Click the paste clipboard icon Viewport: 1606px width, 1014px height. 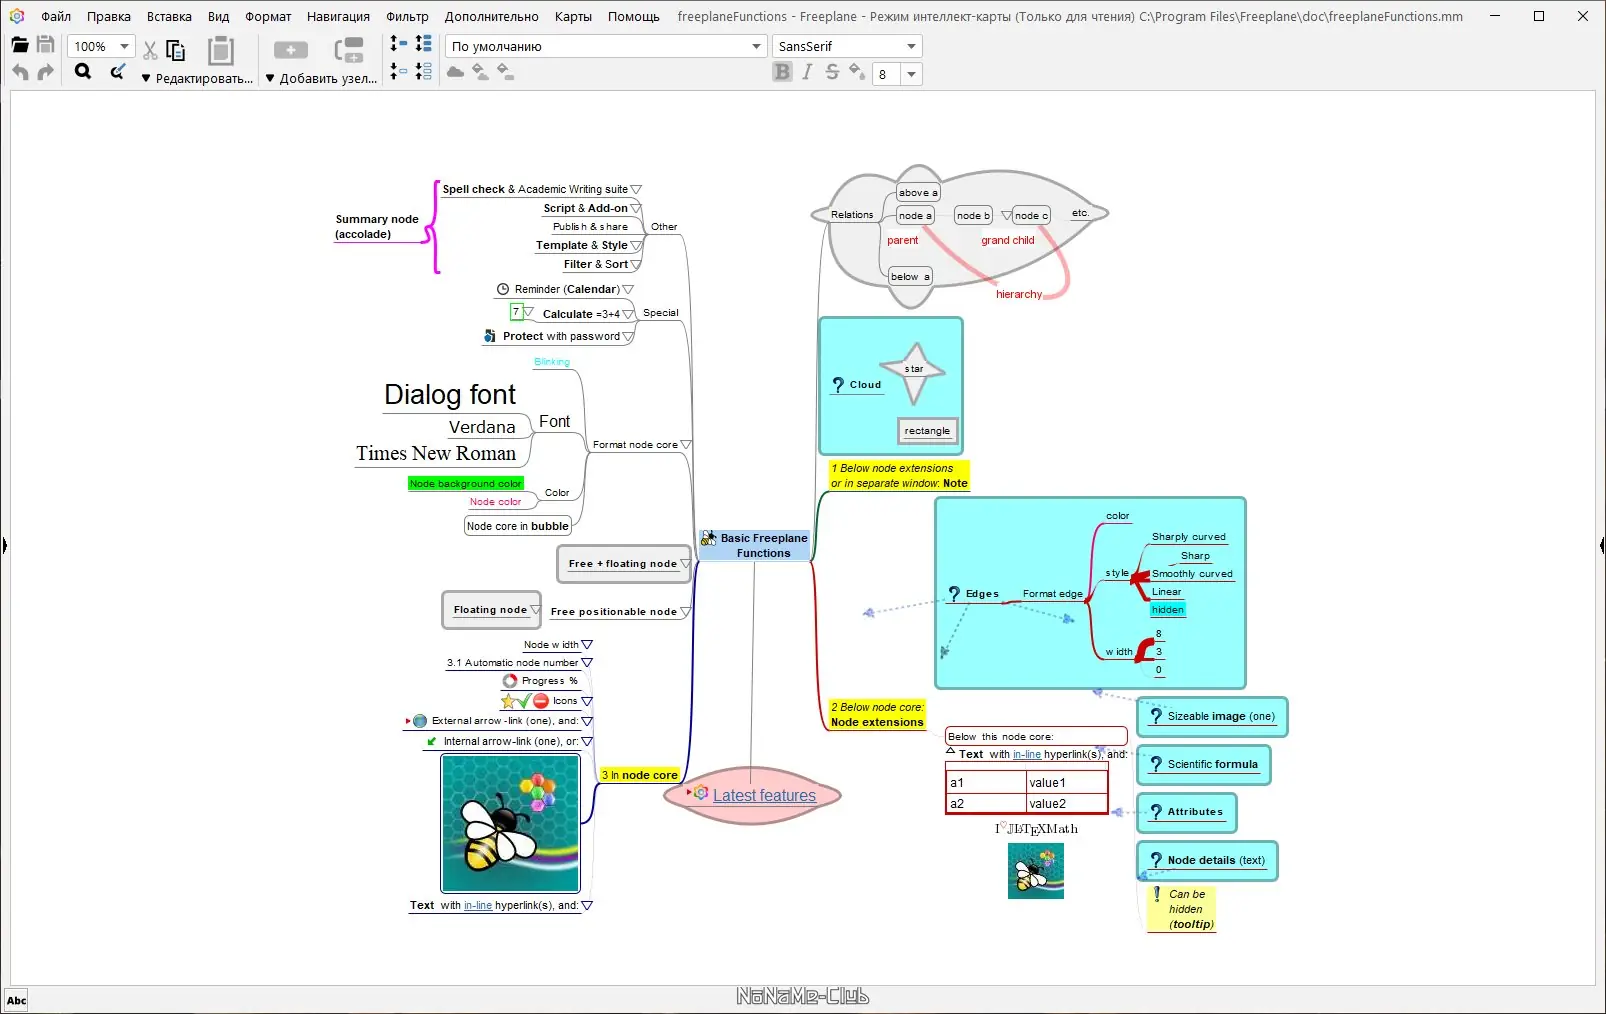[220, 49]
